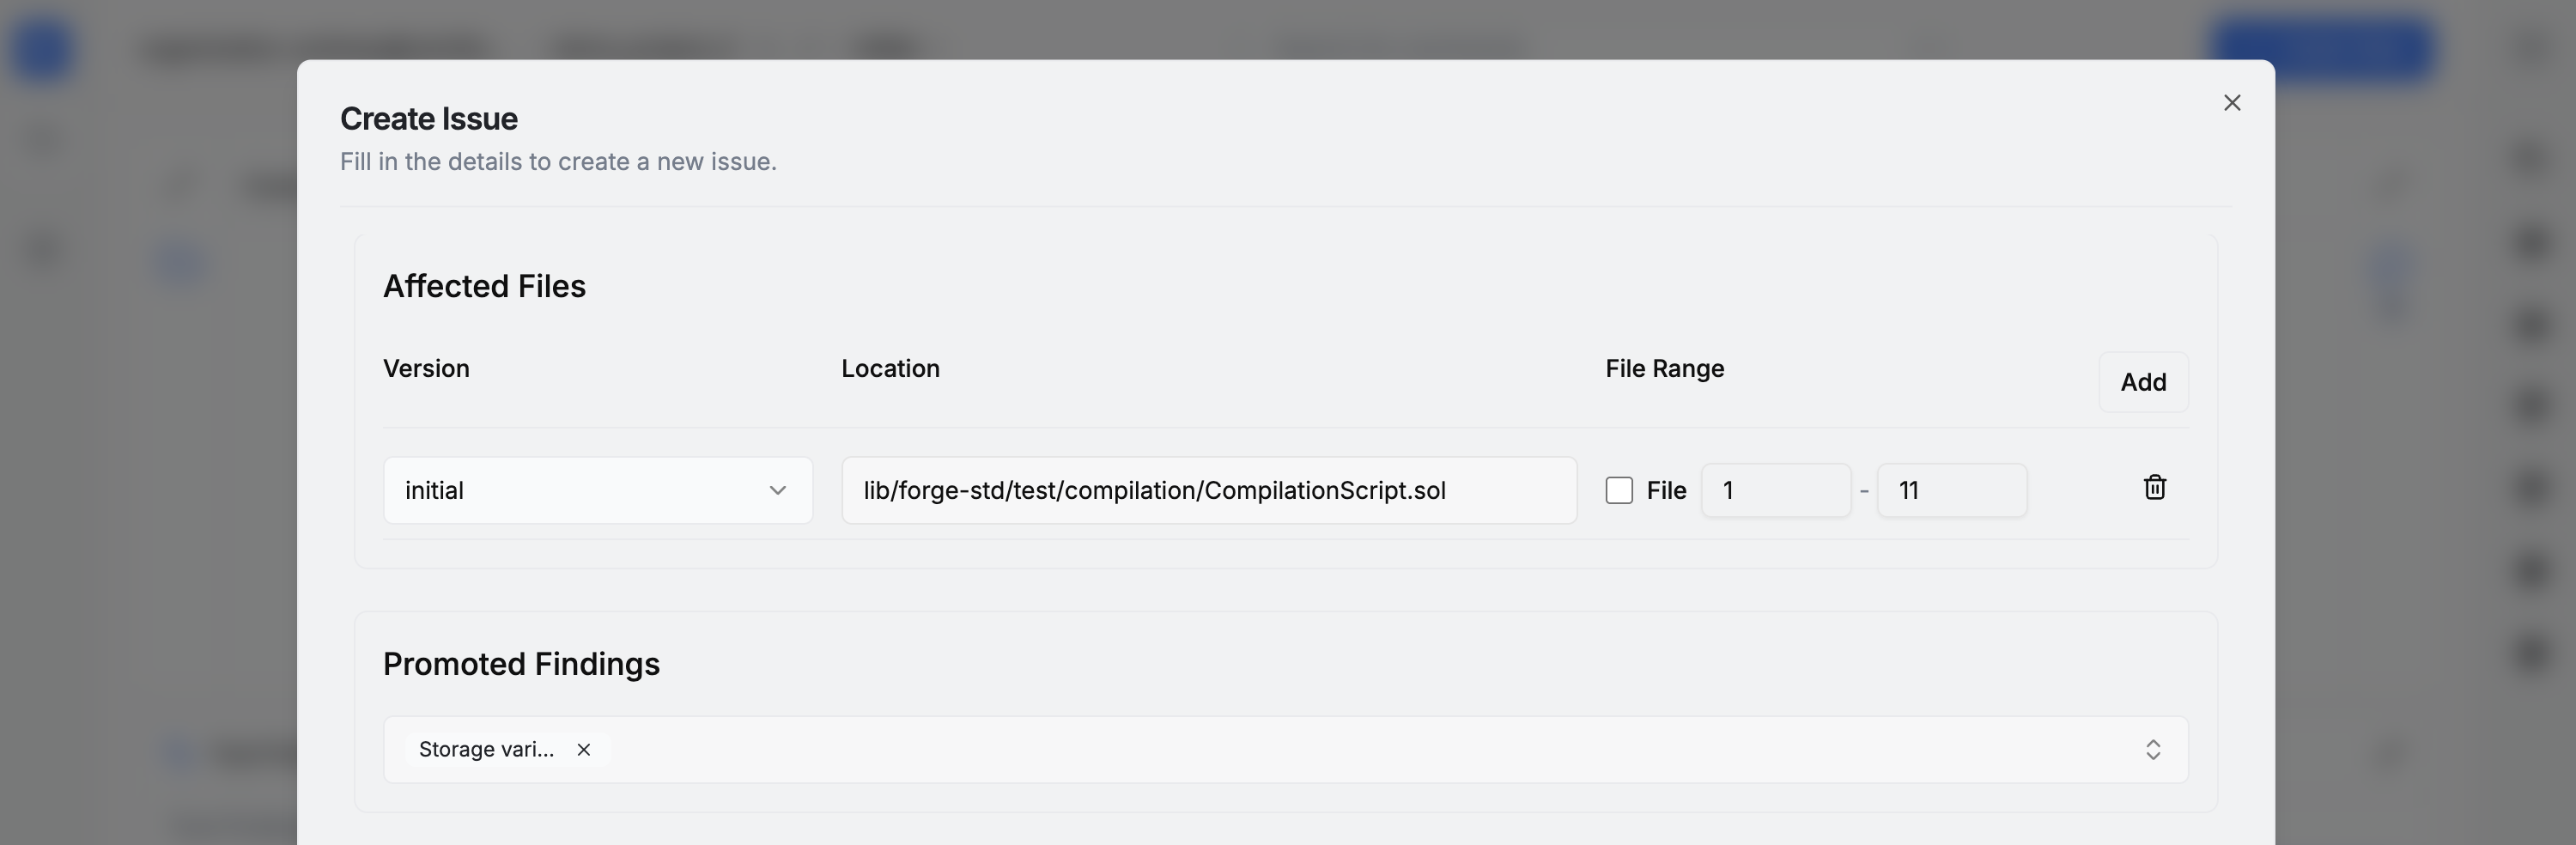2576x845 pixels.
Task: Expand Promoted Findings list via up-down chevron
Action: click(x=2152, y=750)
